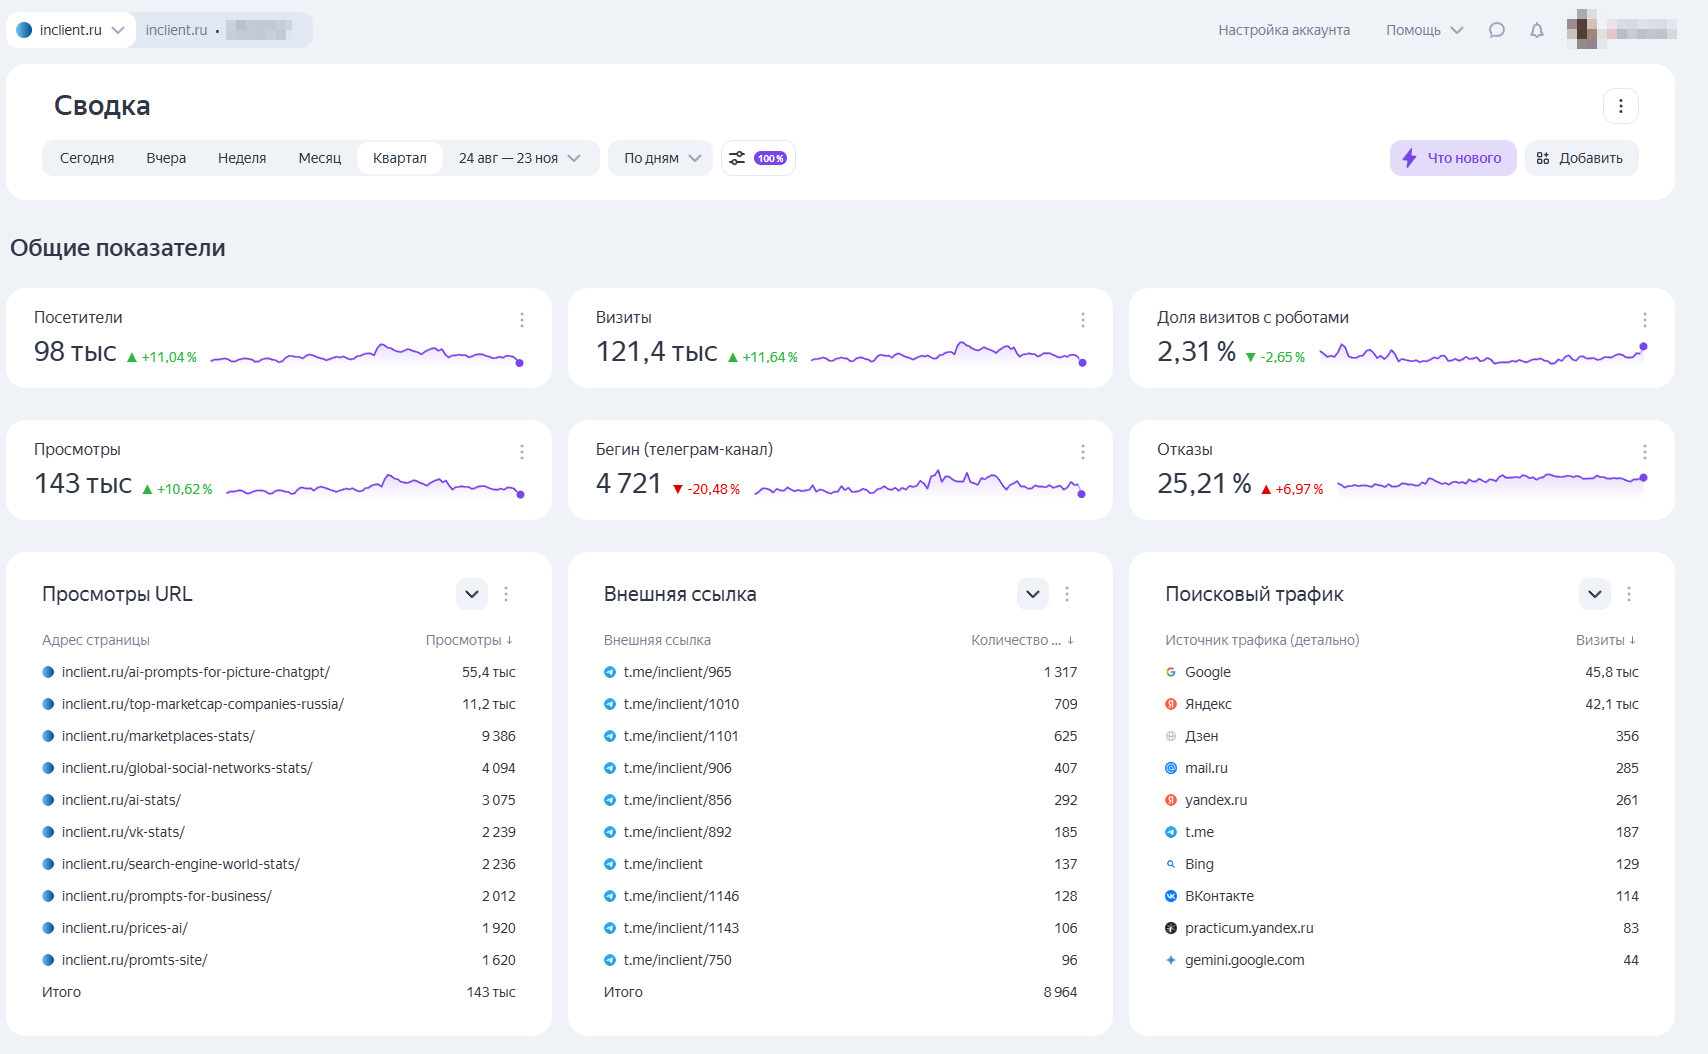
Task: Switch period to Неделя
Action: pyautogui.click(x=242, y=158)
